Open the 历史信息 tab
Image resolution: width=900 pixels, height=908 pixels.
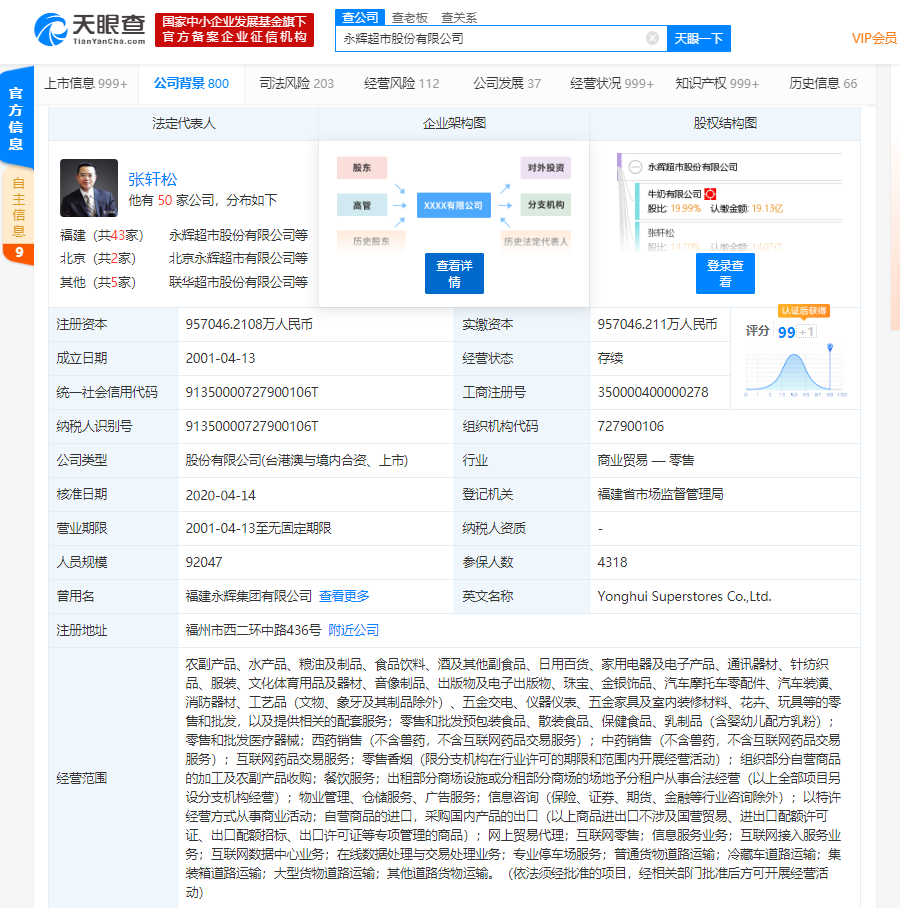point(823,83)
